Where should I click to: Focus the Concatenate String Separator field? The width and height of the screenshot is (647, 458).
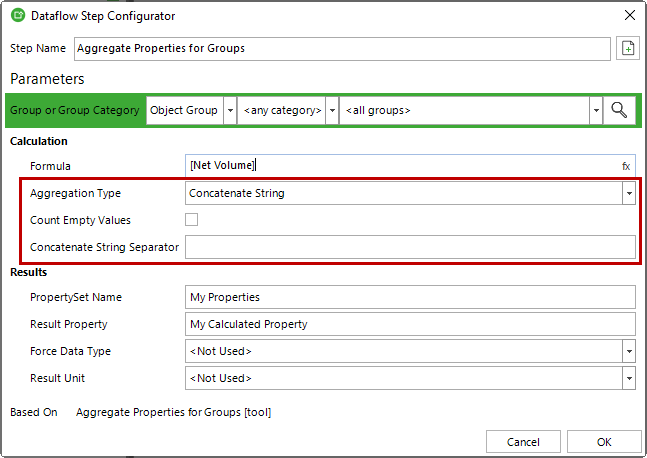tap(410, 247)
